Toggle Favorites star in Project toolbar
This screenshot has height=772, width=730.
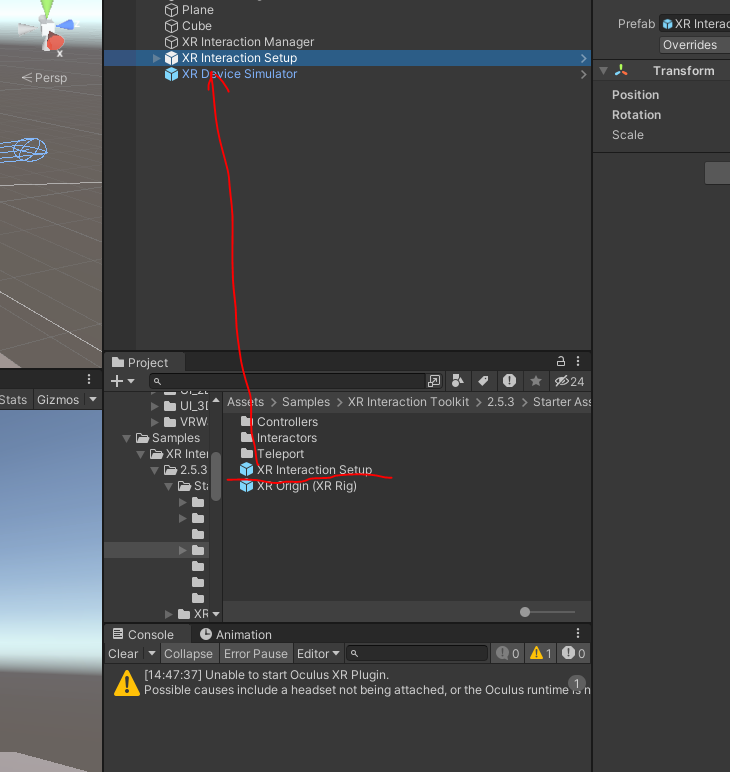[536, 381]
